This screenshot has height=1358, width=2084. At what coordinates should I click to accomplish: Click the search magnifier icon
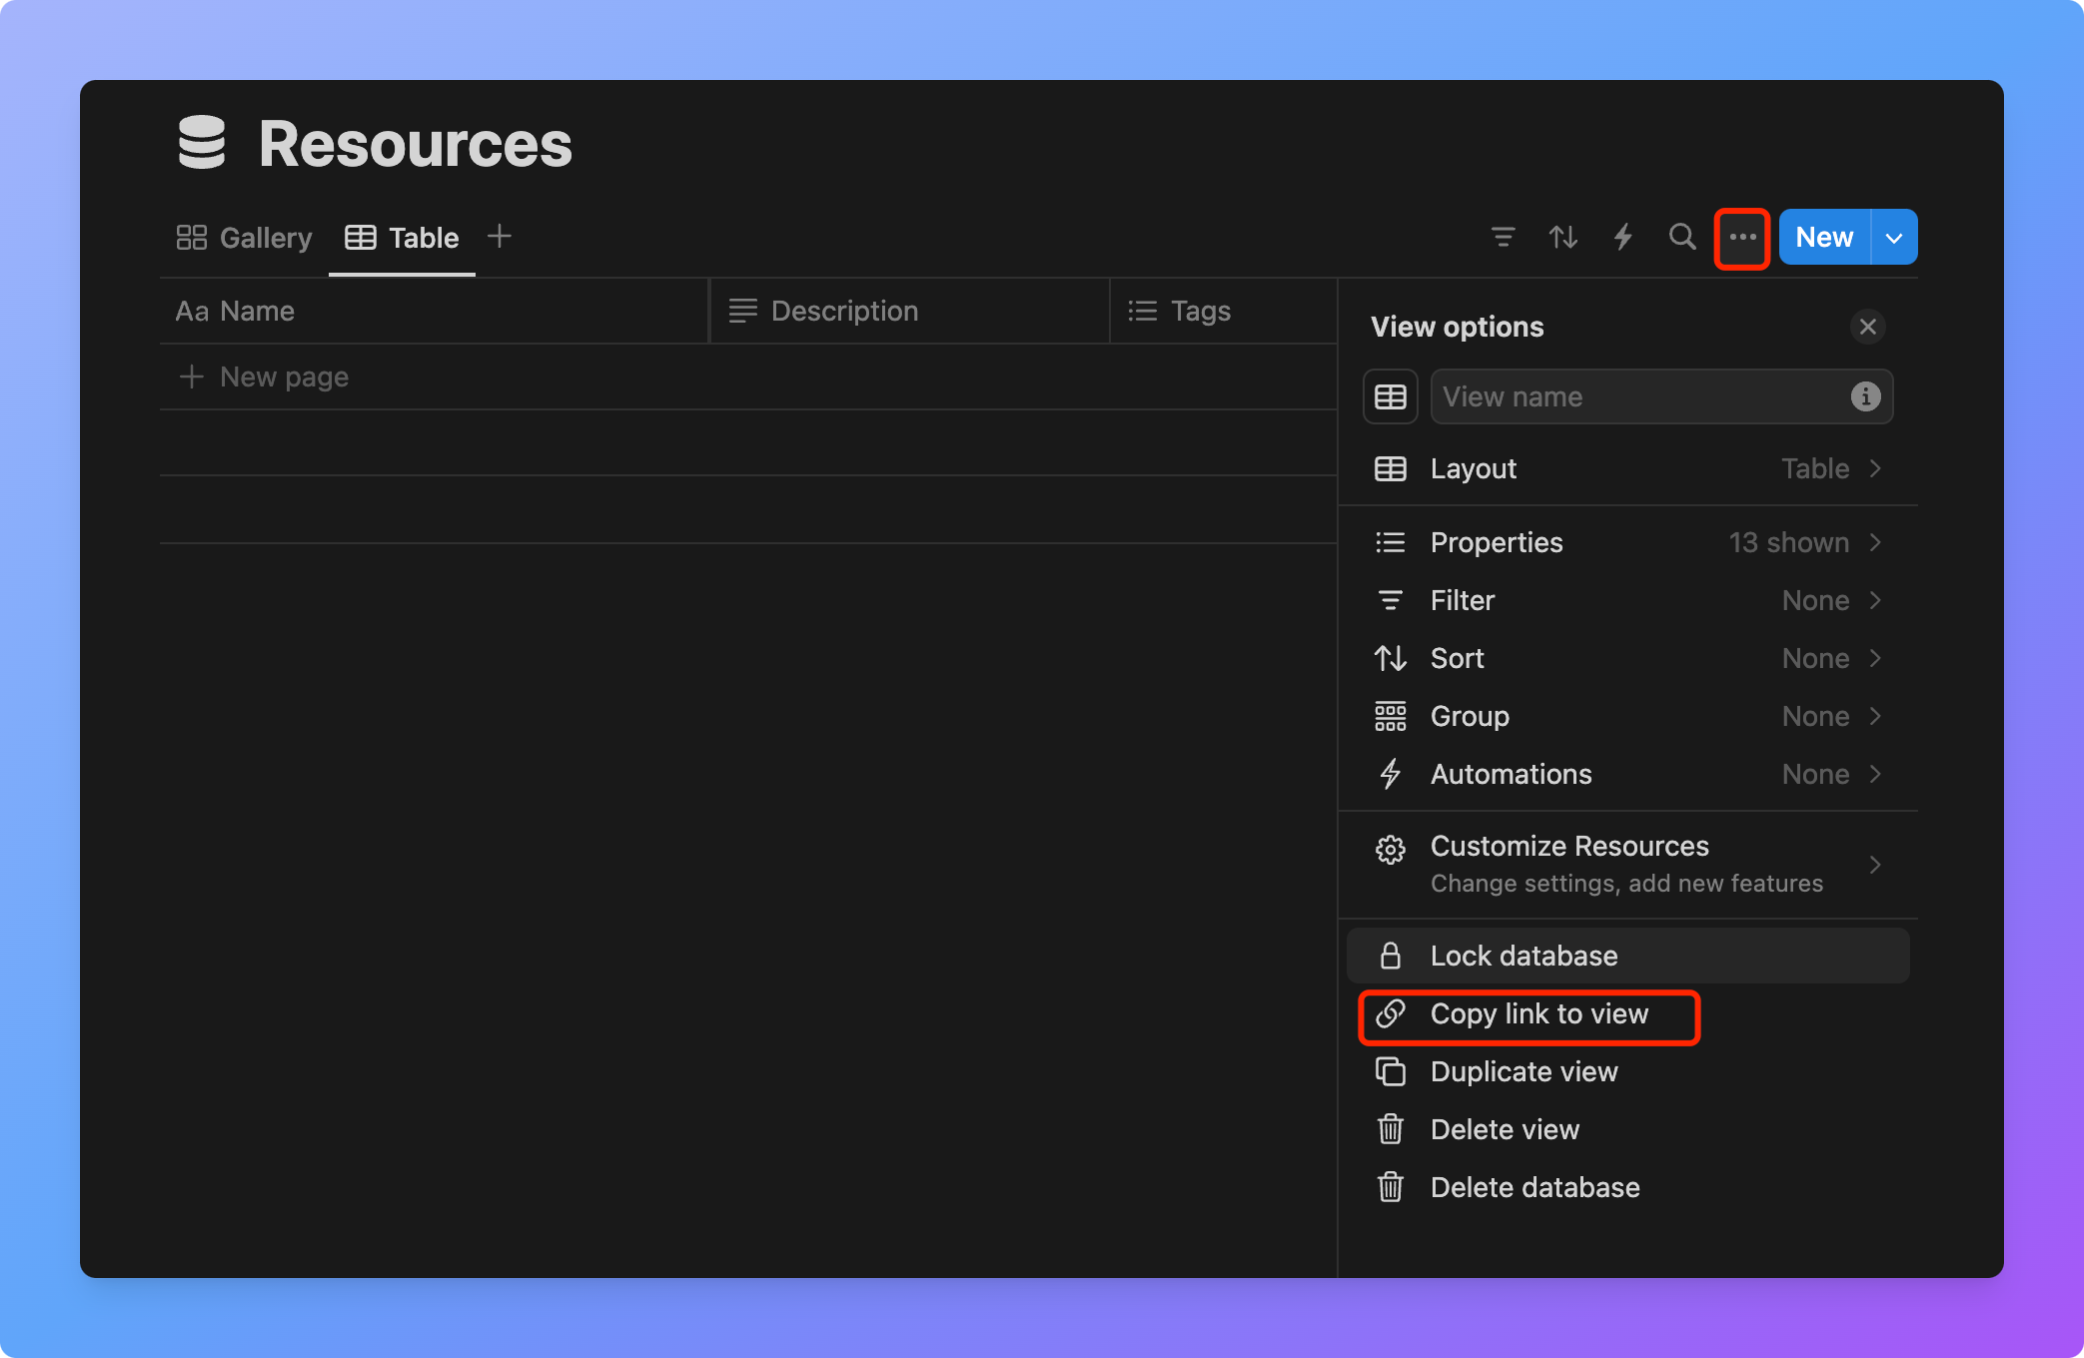(1682, 237)
